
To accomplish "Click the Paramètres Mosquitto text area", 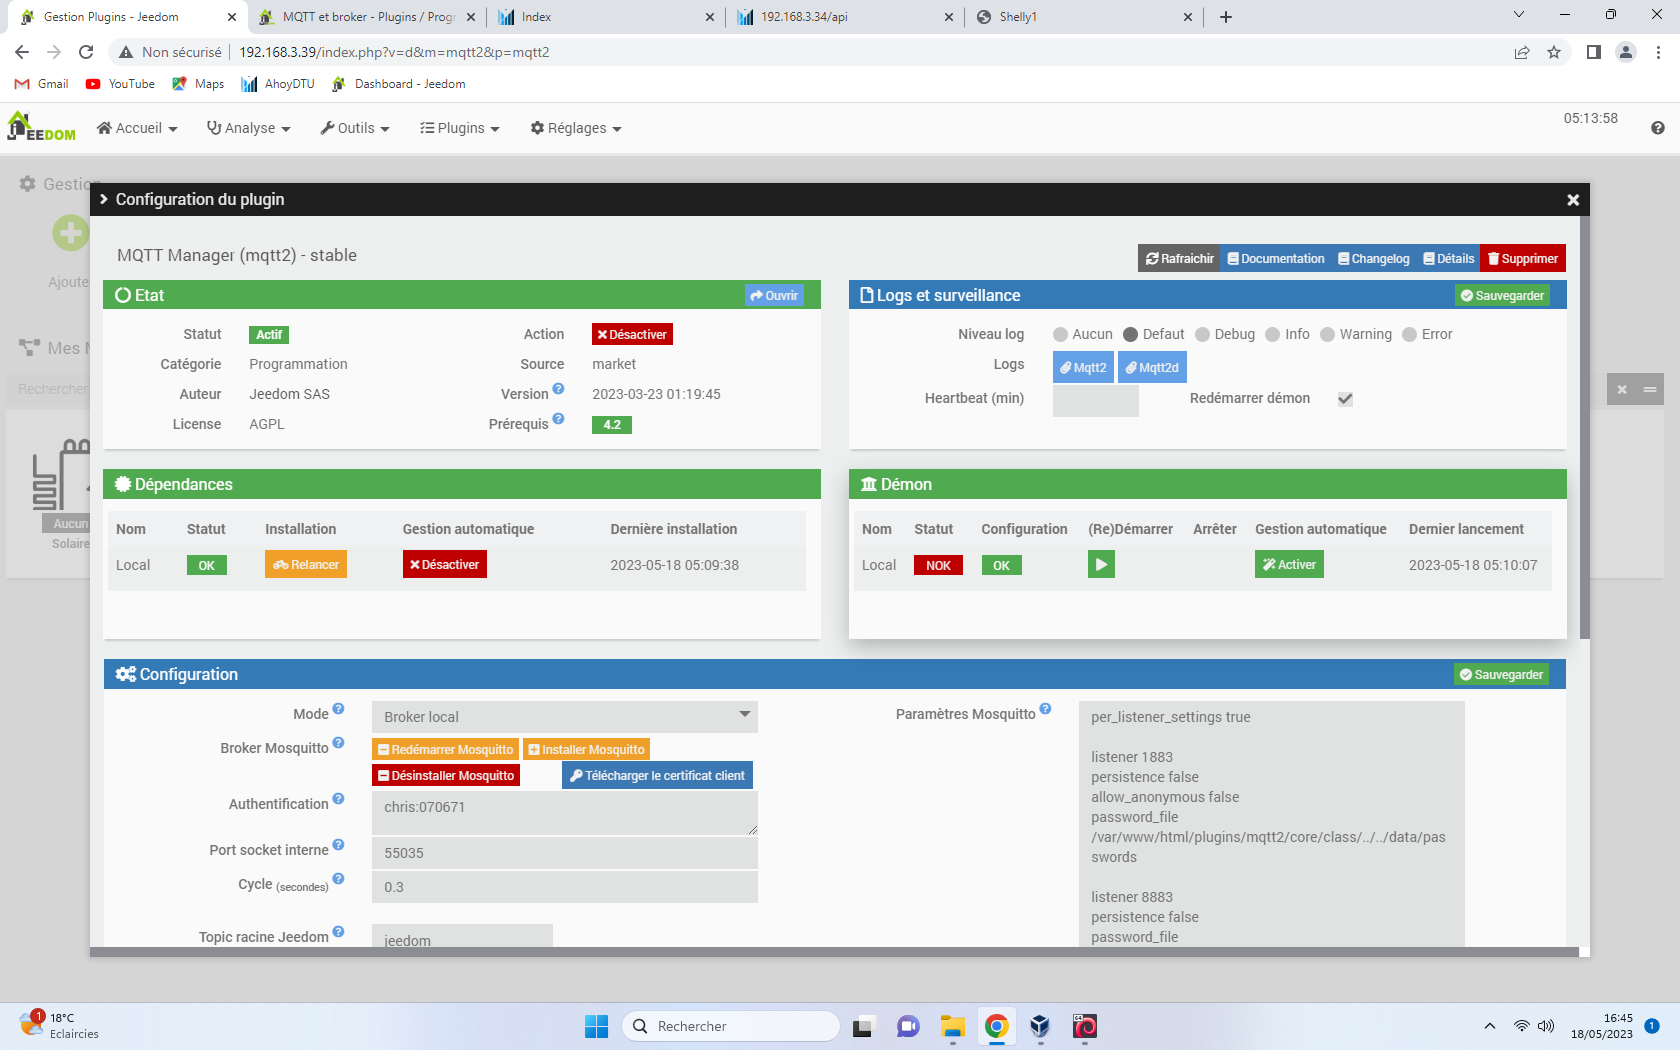I will point(1272,824).
